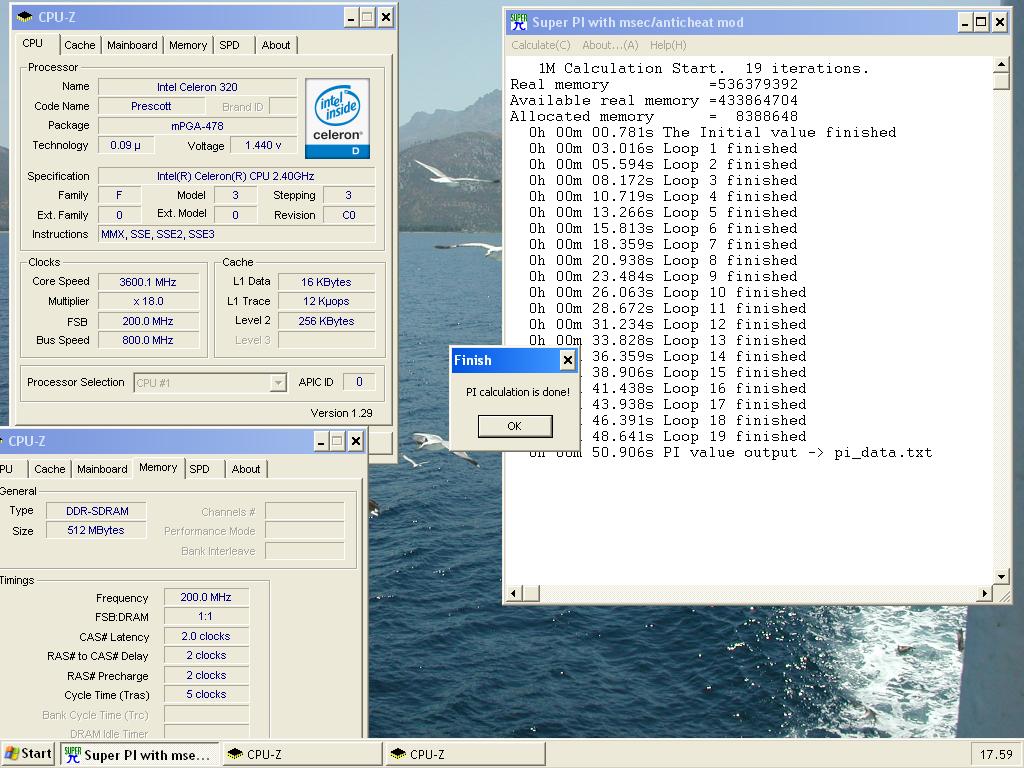Click the Intel Inside Celeron logo

pos(337,119)
